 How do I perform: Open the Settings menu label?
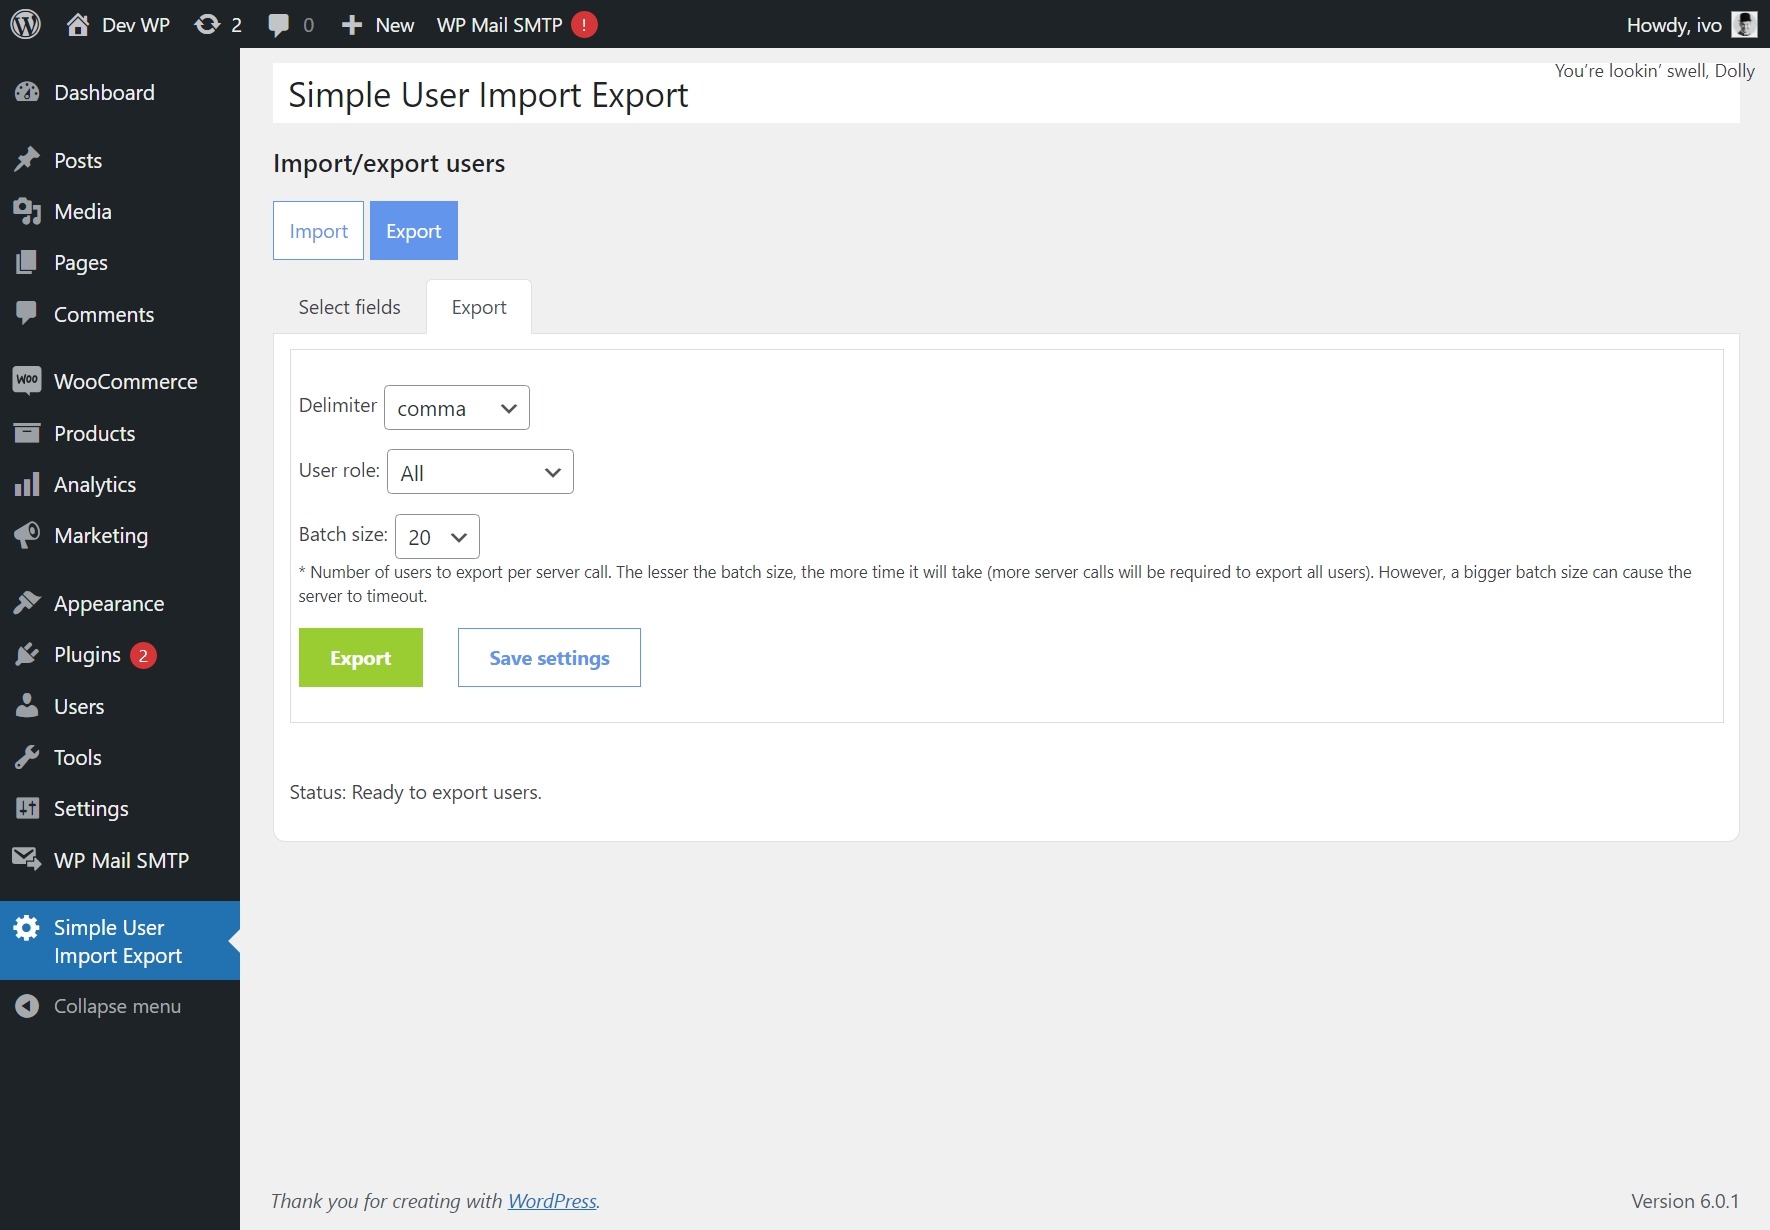point(91,808)
